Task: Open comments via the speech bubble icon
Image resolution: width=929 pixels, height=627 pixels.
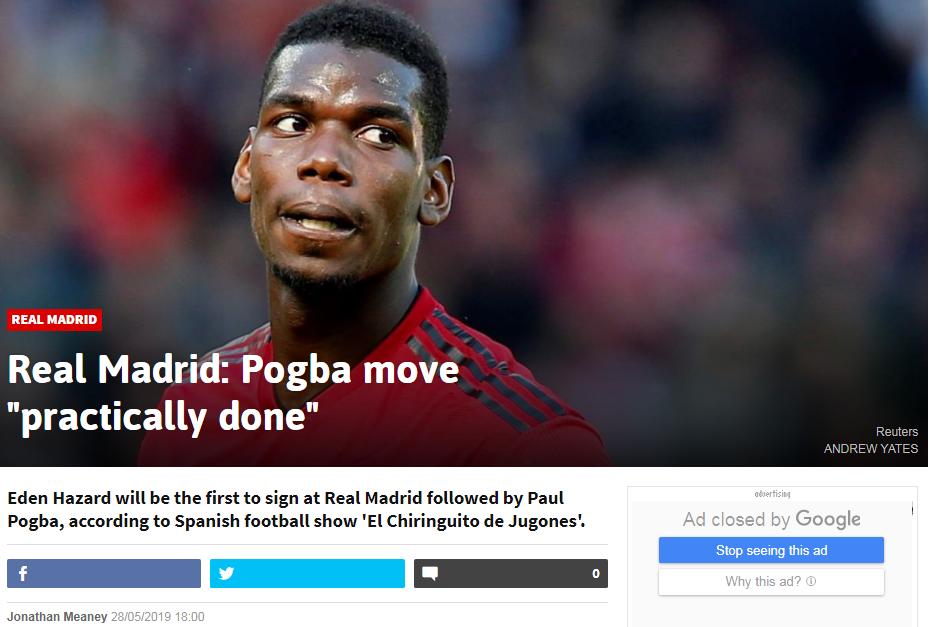Action: (430, 574)
